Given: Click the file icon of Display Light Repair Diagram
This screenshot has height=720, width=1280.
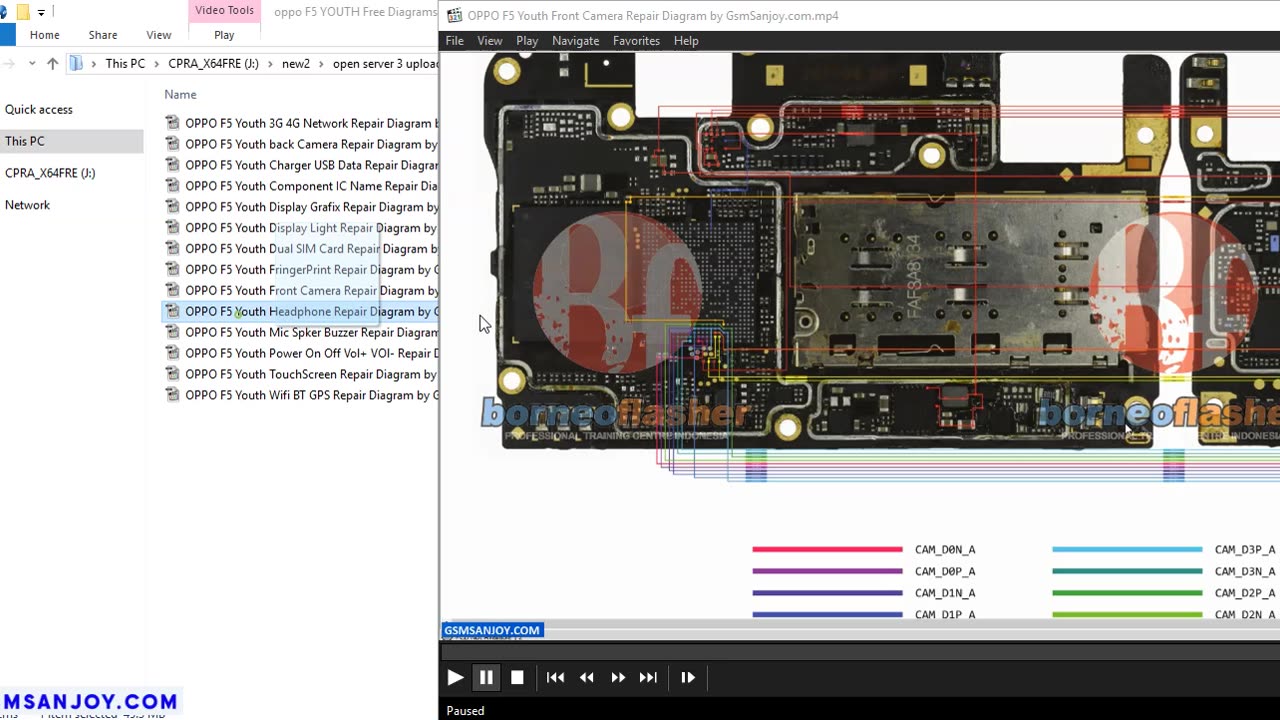Looking at the screenshot, I should coord(173,228).
